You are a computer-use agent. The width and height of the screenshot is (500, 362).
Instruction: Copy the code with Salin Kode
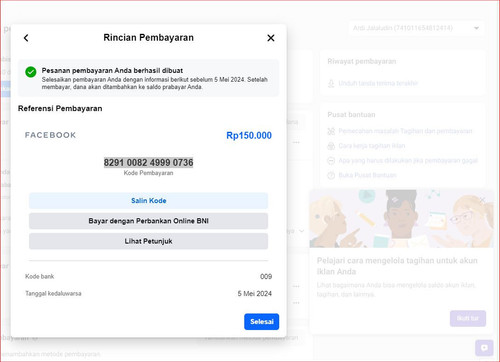[x=148, y=201]
